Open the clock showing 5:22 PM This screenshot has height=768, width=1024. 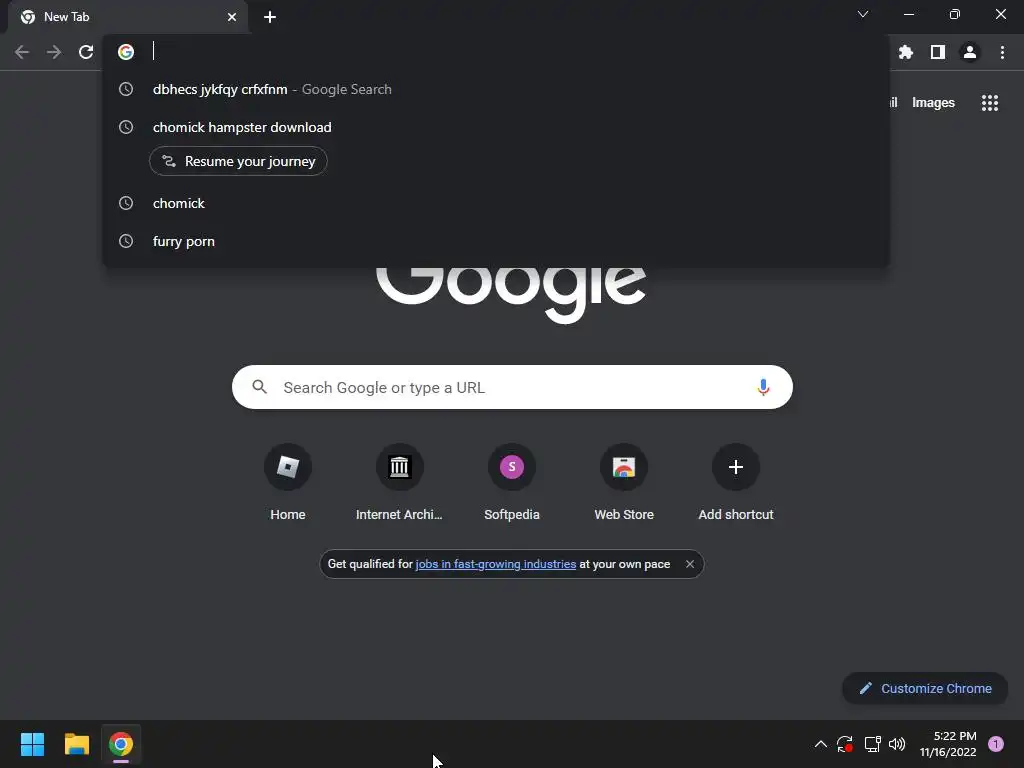click(948, 744)
